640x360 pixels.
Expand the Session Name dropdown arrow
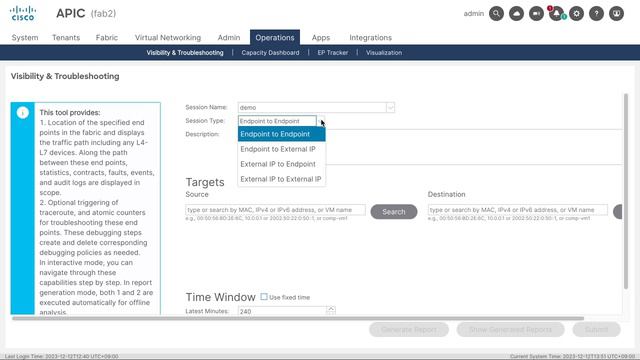point(390,107)
